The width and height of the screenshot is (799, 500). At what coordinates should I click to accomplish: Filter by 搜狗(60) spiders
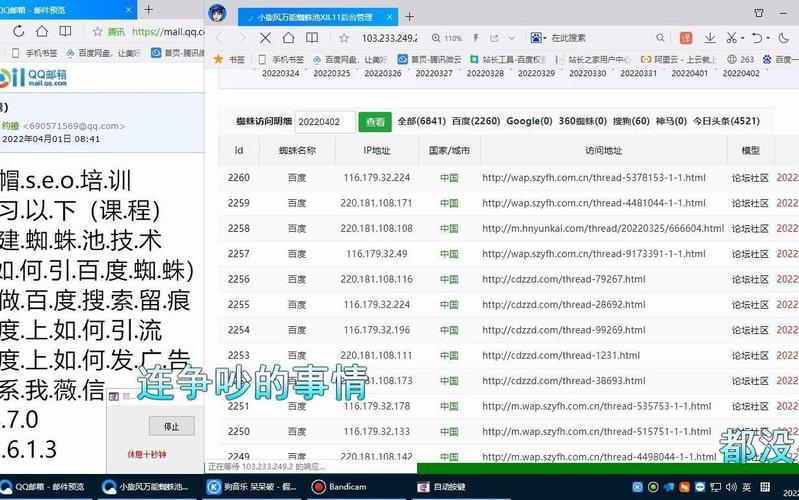tap(631, 121)
